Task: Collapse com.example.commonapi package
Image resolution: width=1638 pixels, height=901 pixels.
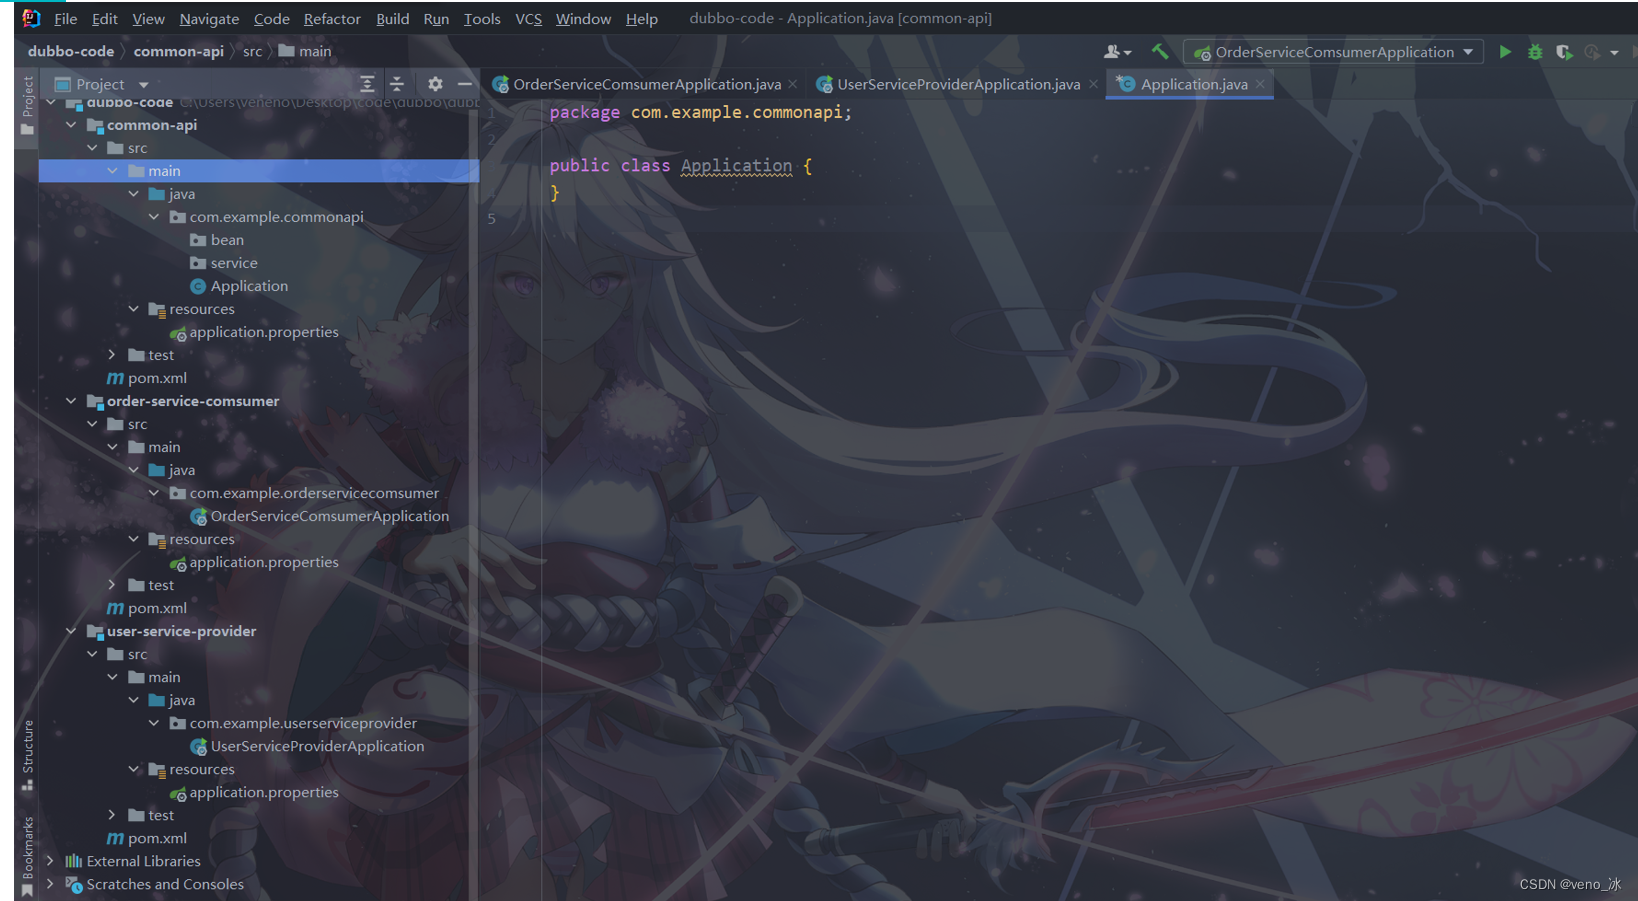Action: (x=154, y=217)
